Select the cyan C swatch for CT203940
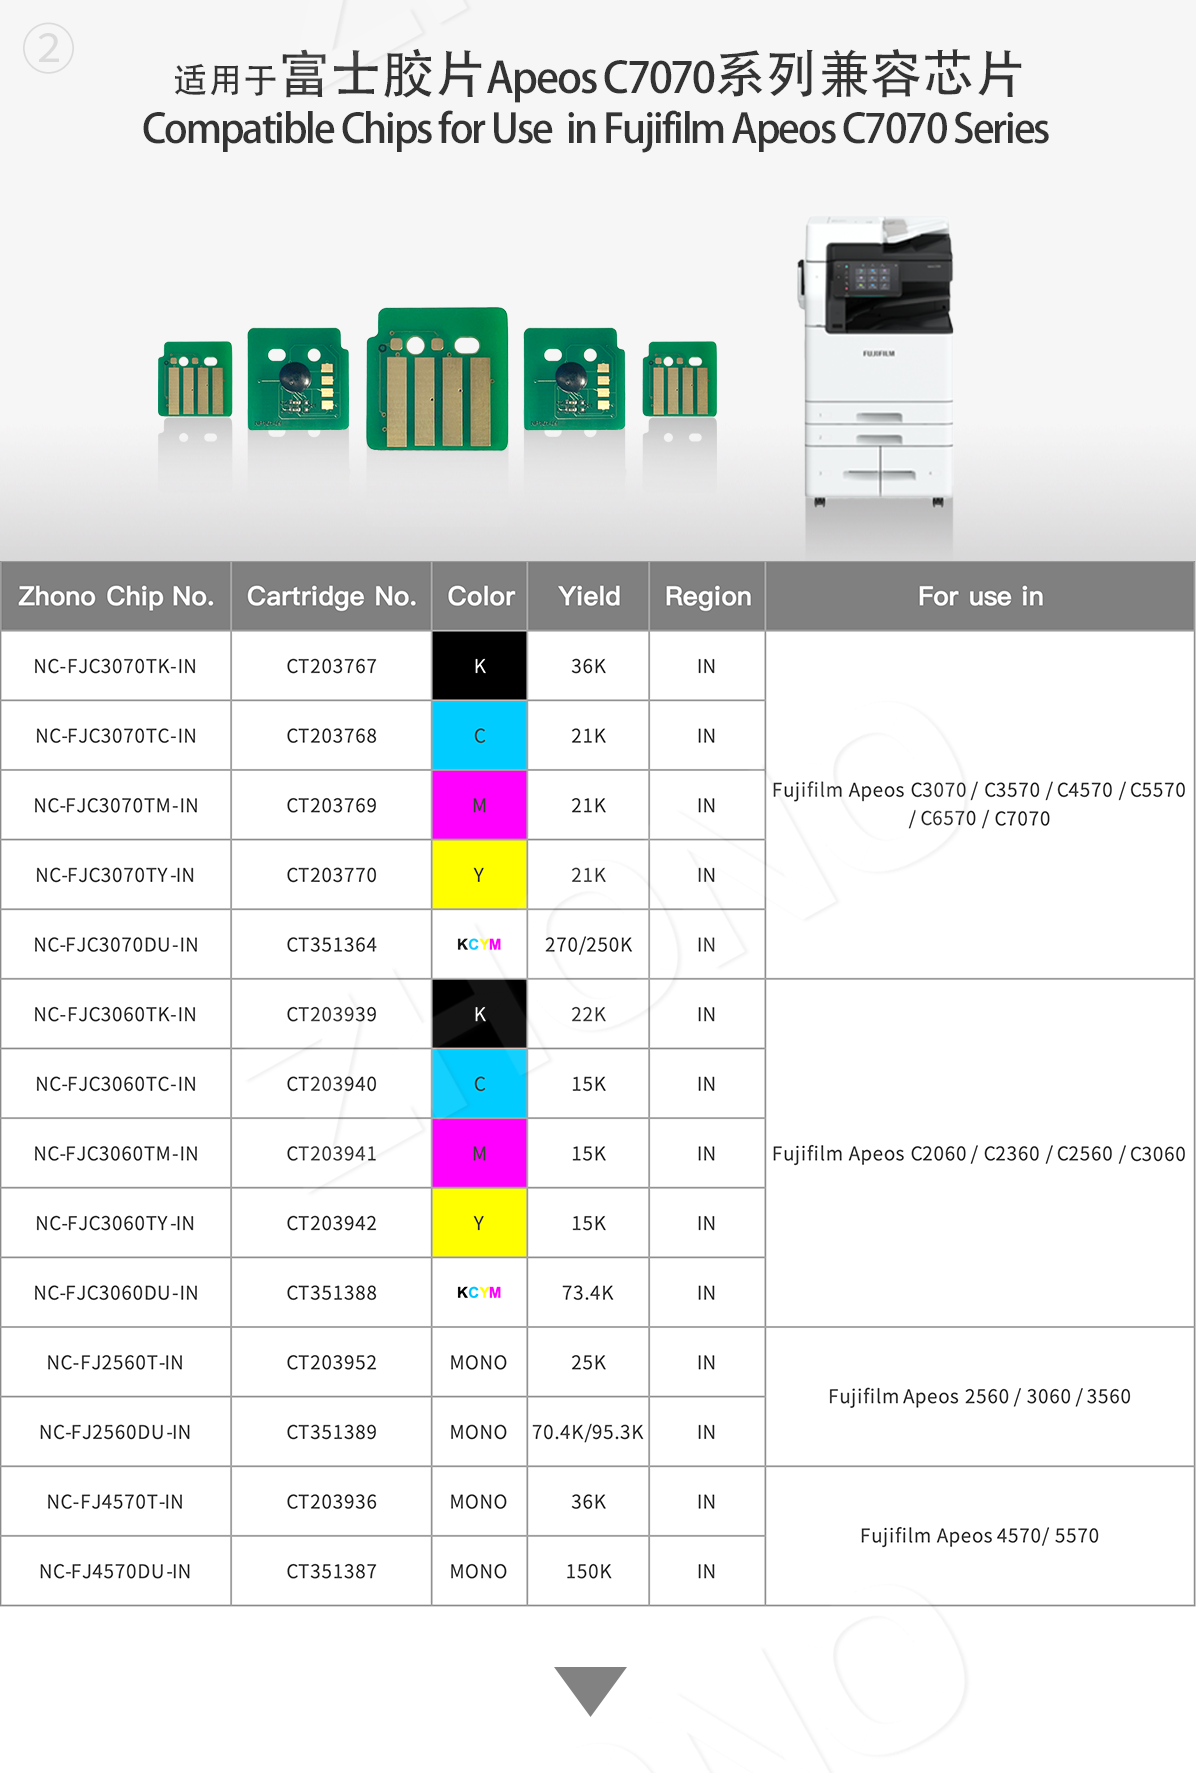1196x1773 pixels. 479,1084
